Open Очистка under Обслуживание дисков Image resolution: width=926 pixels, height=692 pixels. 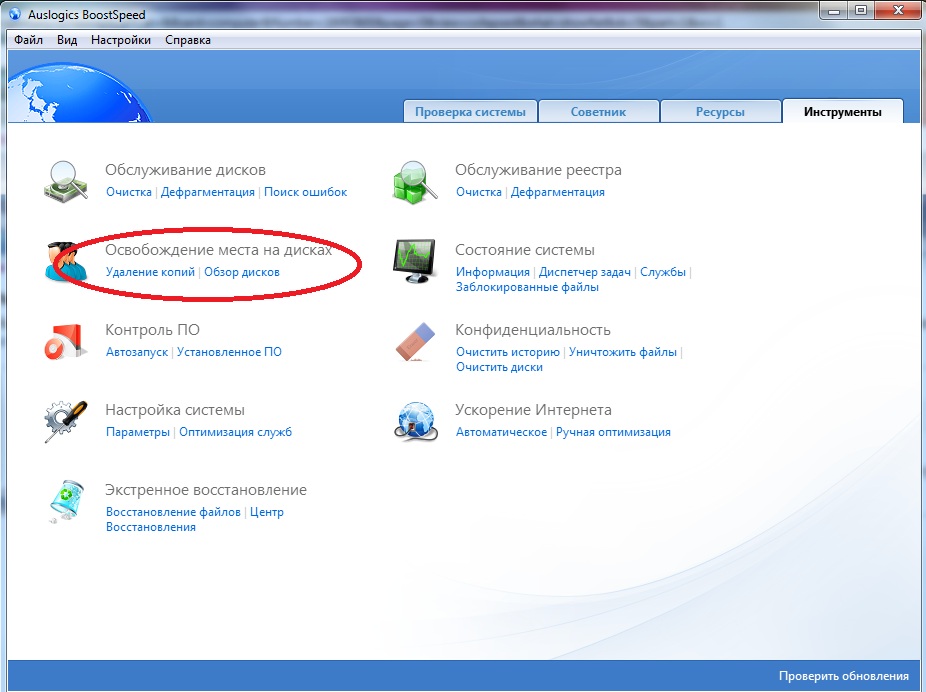point(129,192)
